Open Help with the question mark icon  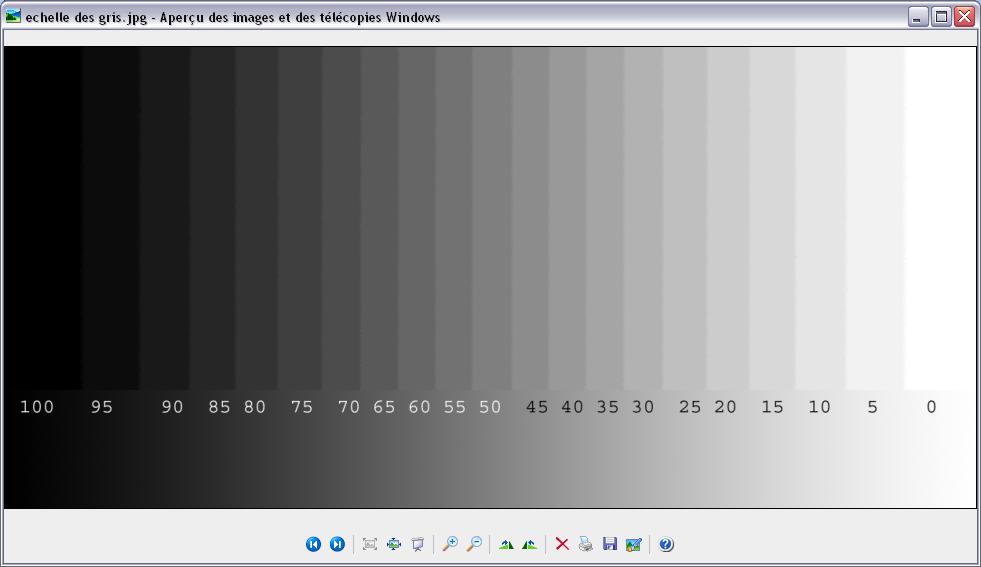(666, 544)
